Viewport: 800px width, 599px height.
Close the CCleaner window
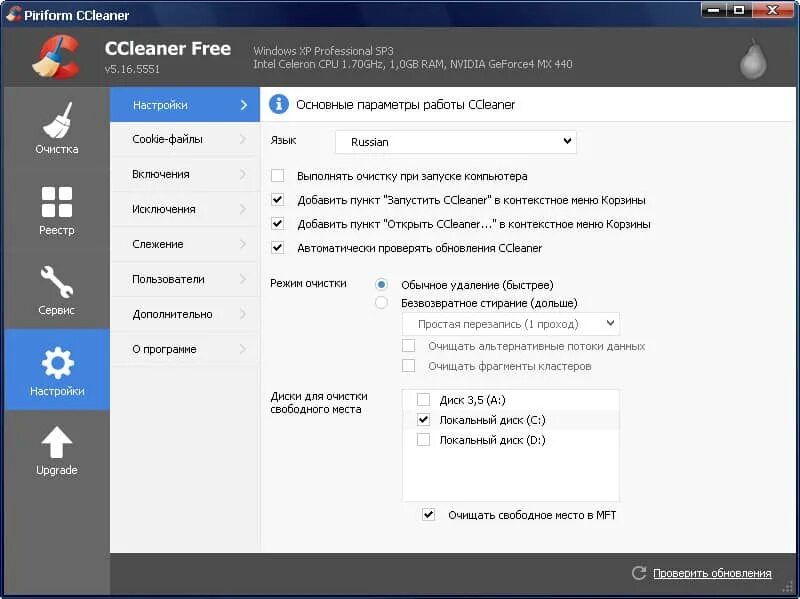pyautogui.click(x=772, y=10)
